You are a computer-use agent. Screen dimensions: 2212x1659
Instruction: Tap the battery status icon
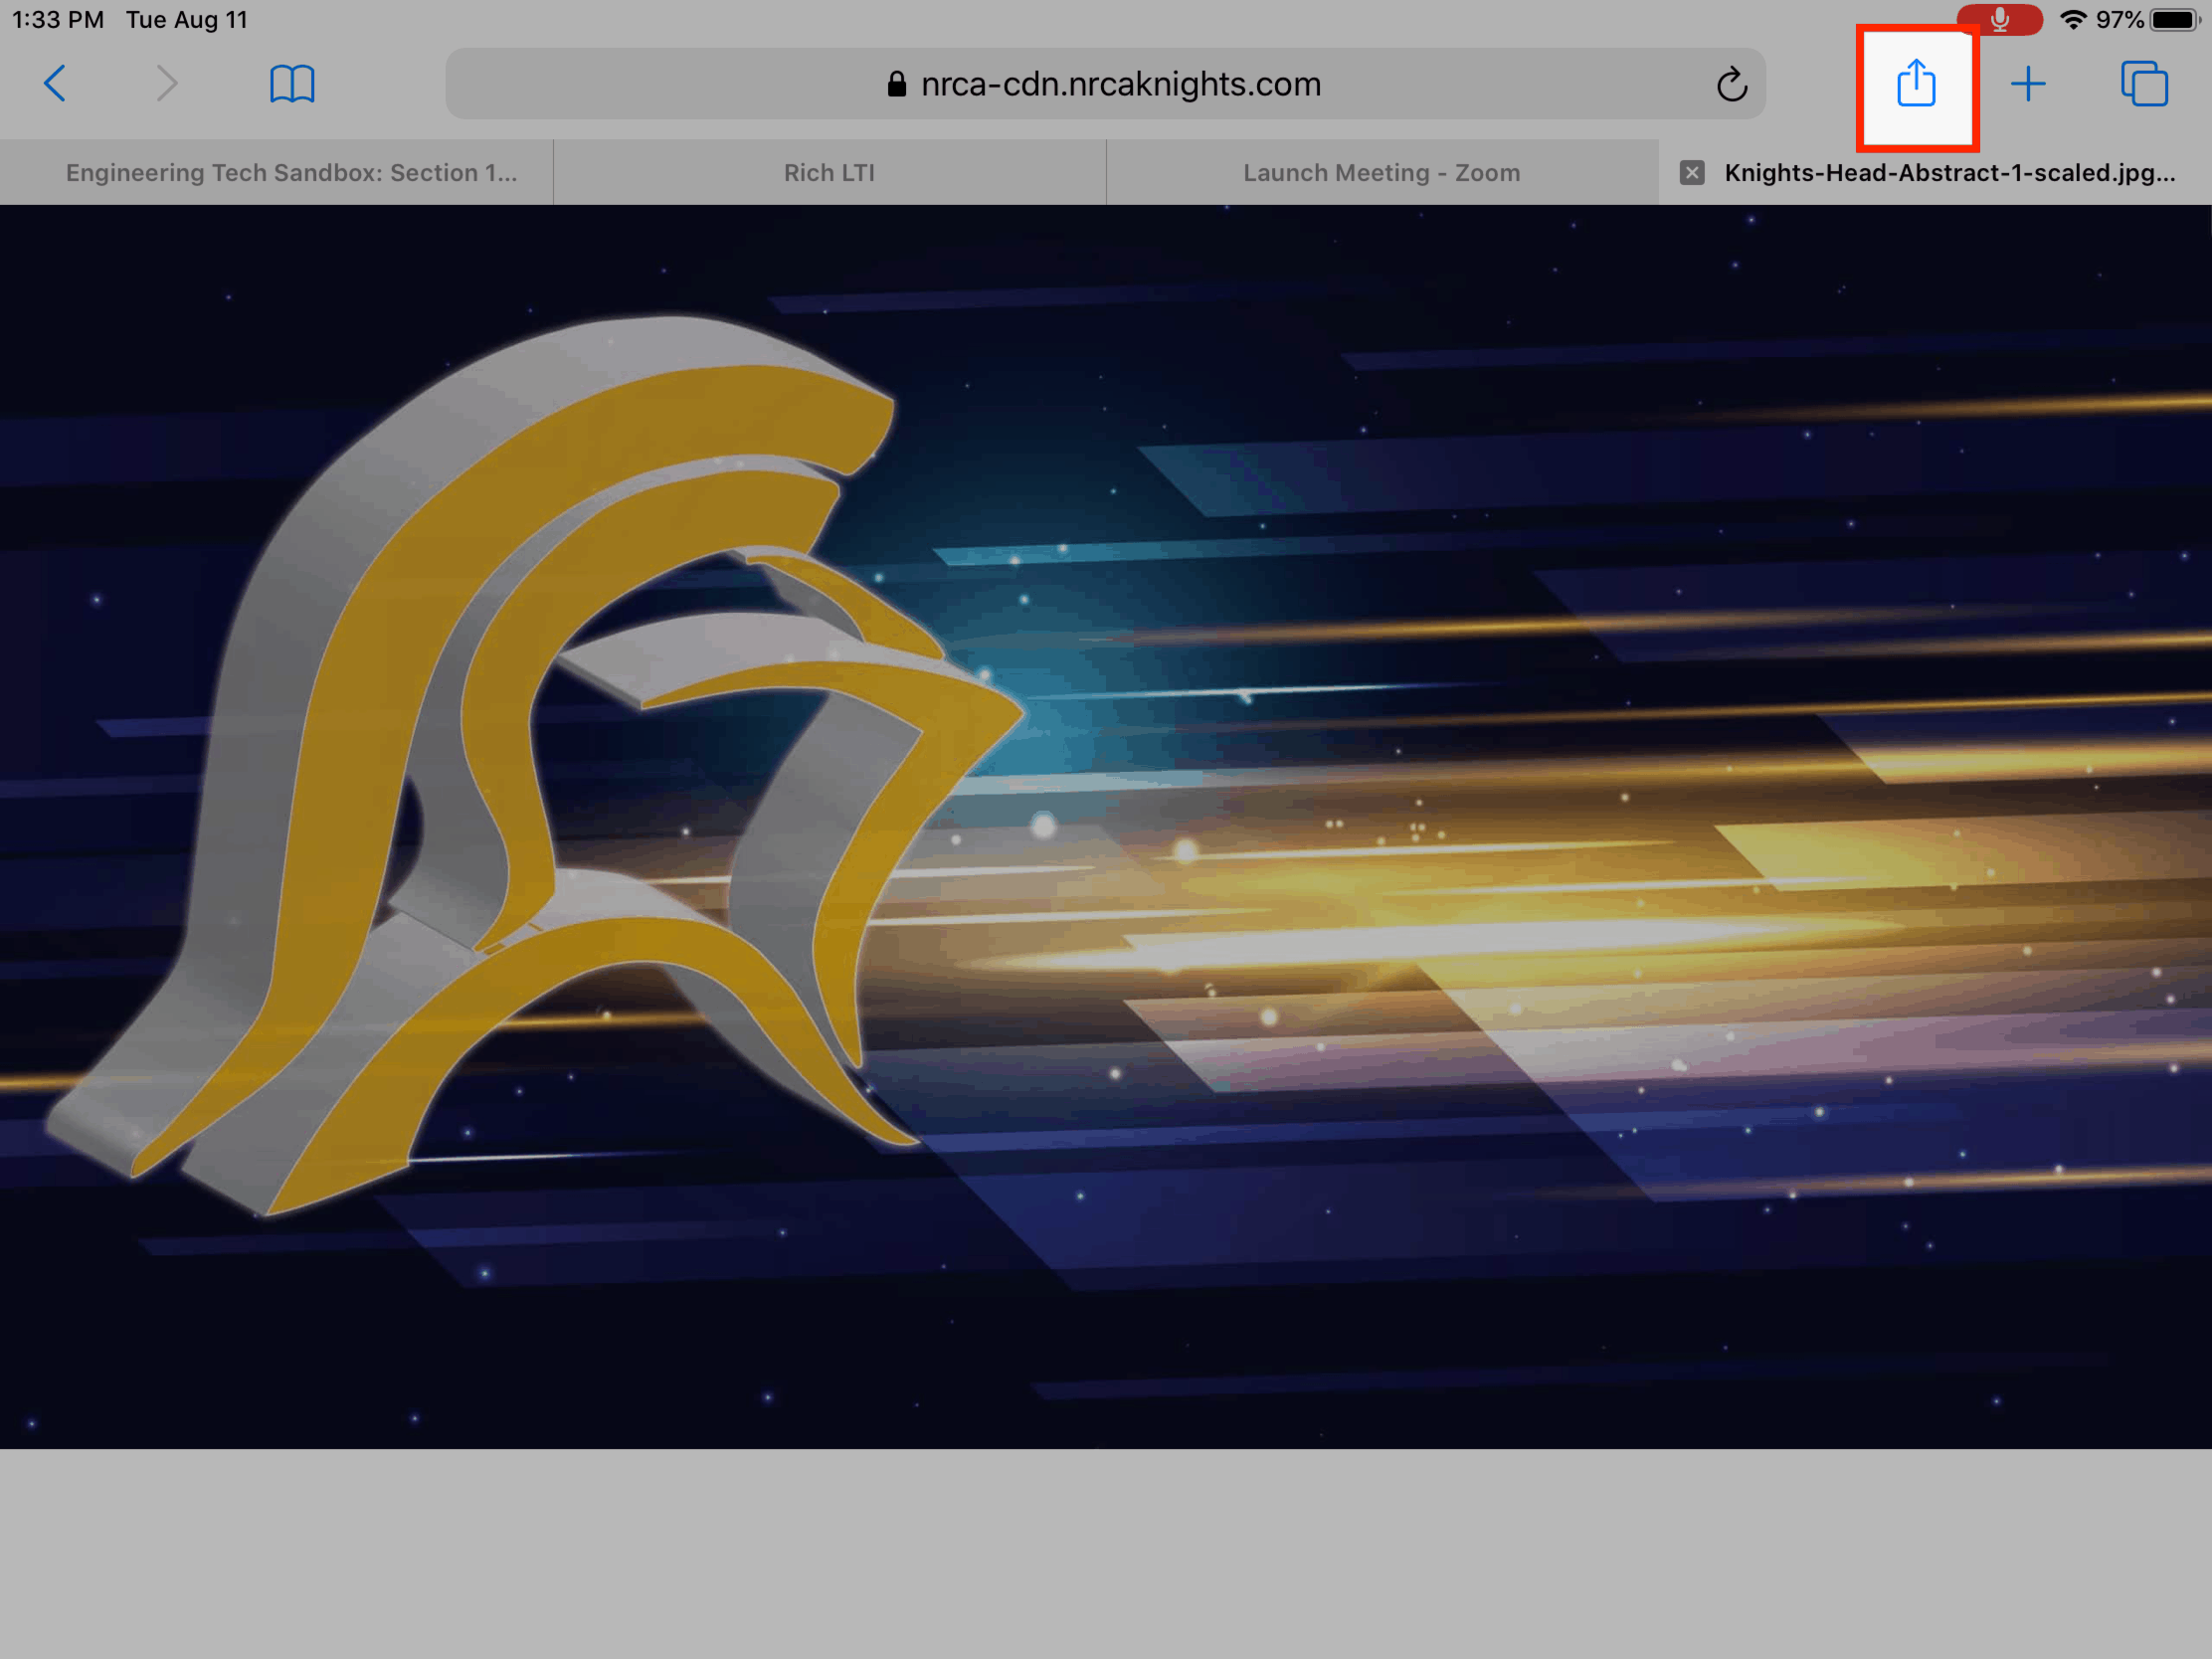point(2174,20)
